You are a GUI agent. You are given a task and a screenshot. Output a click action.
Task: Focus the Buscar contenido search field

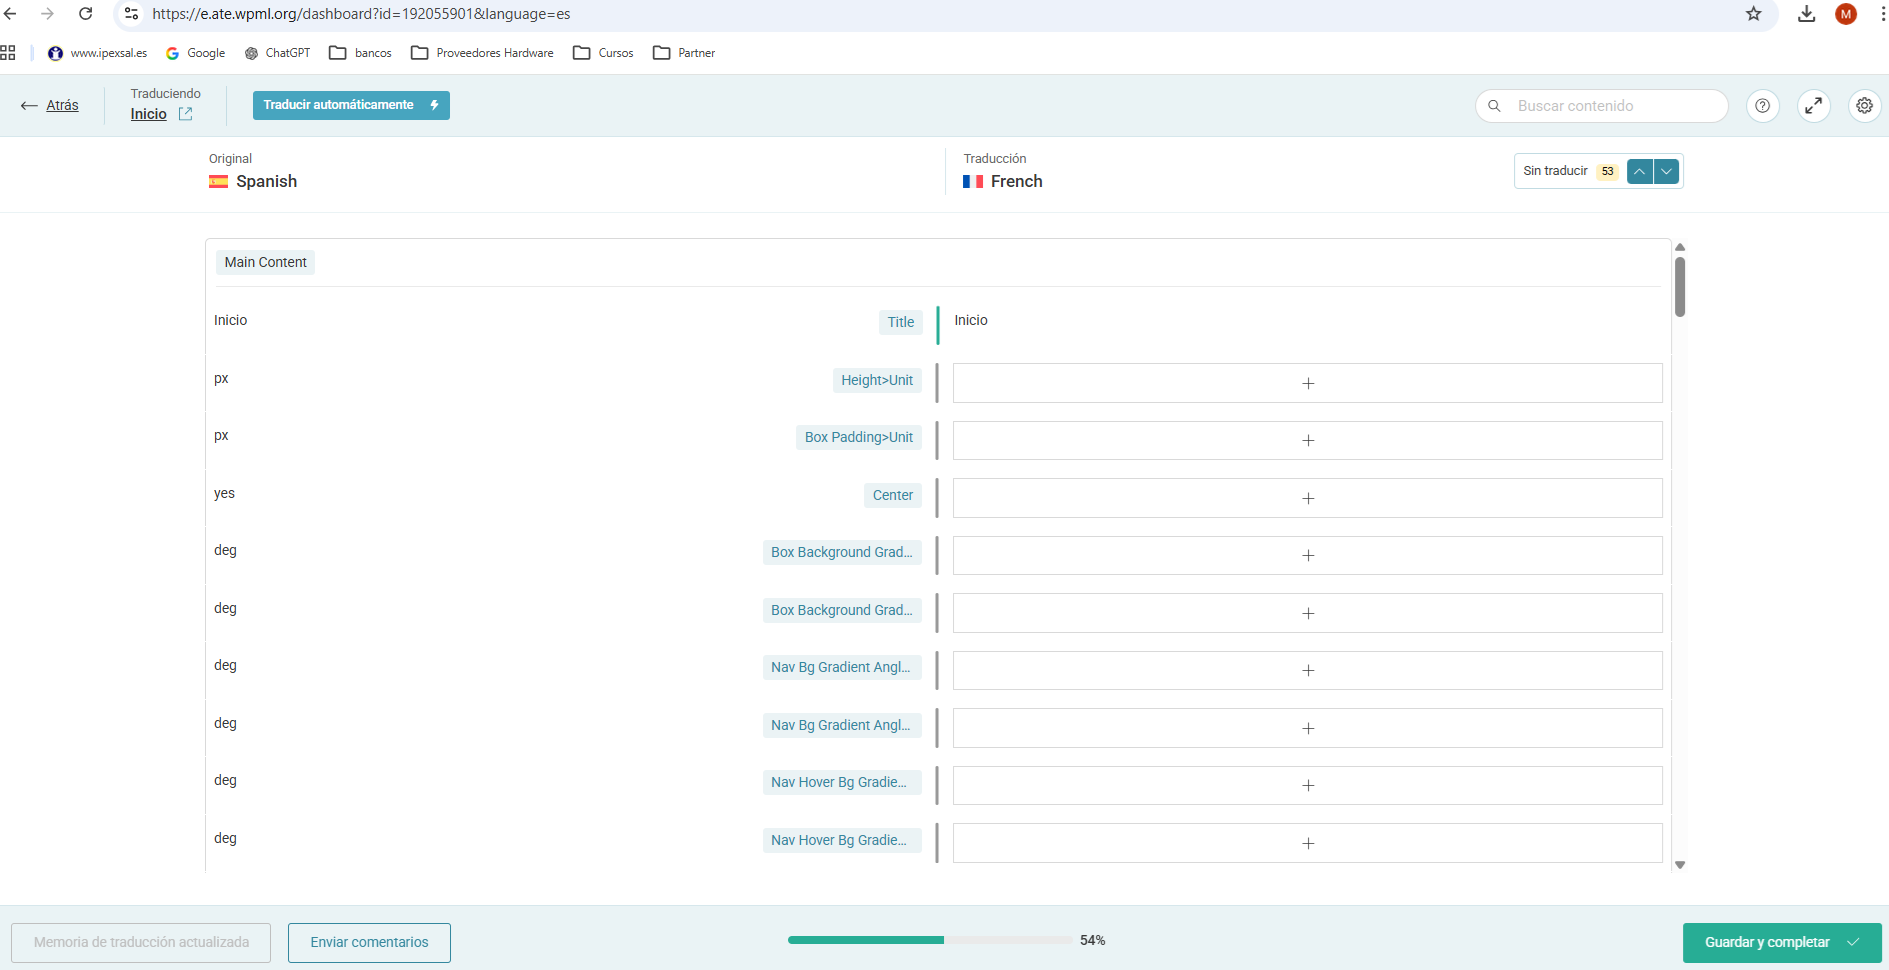click(x=1602, y=106)
